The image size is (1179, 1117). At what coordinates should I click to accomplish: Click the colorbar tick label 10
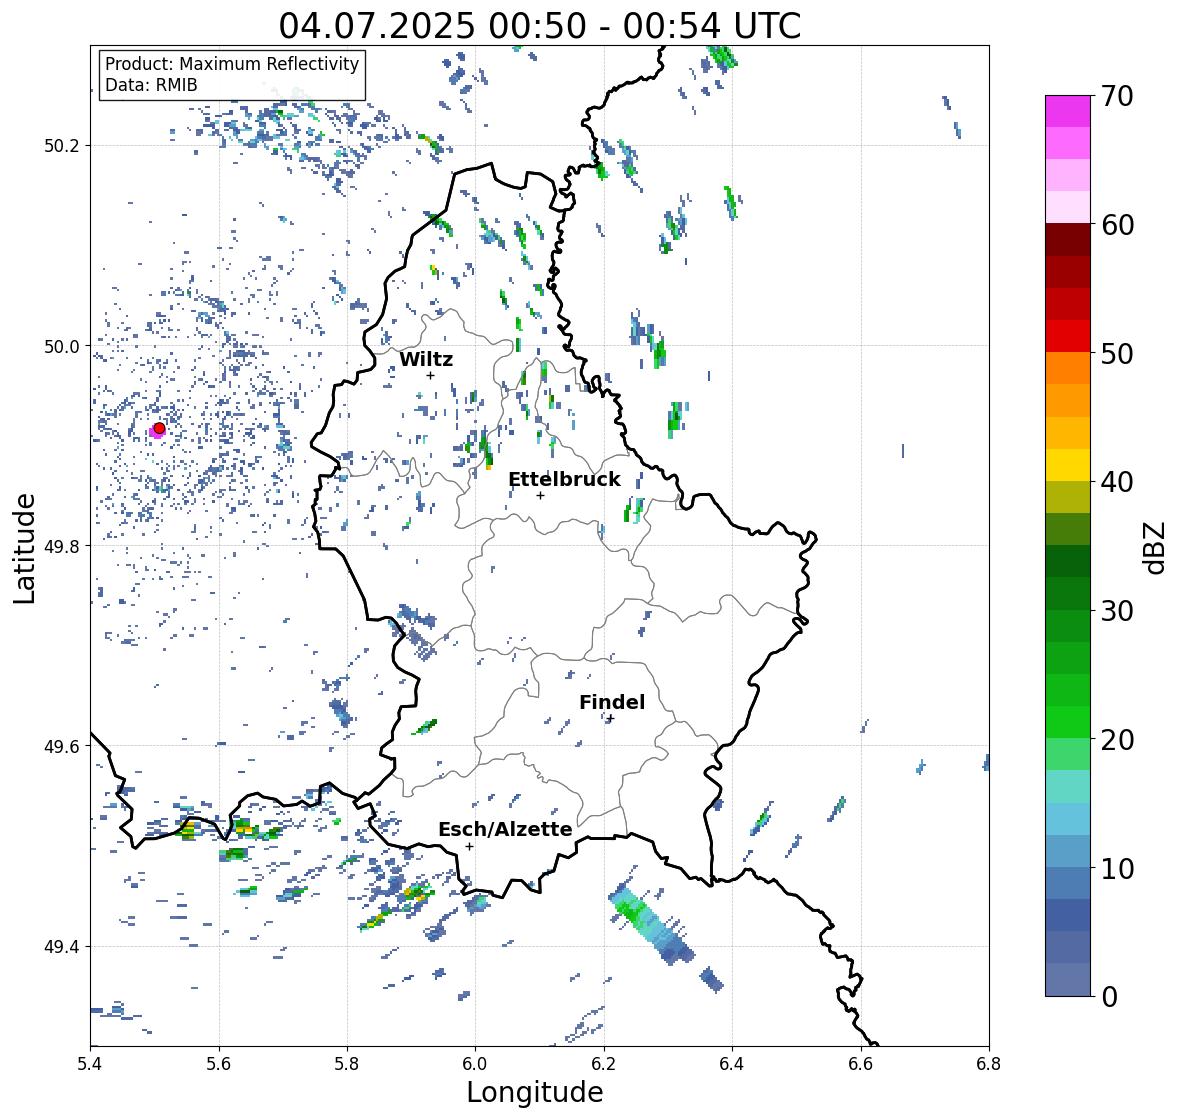click(x=1117, y=868)
